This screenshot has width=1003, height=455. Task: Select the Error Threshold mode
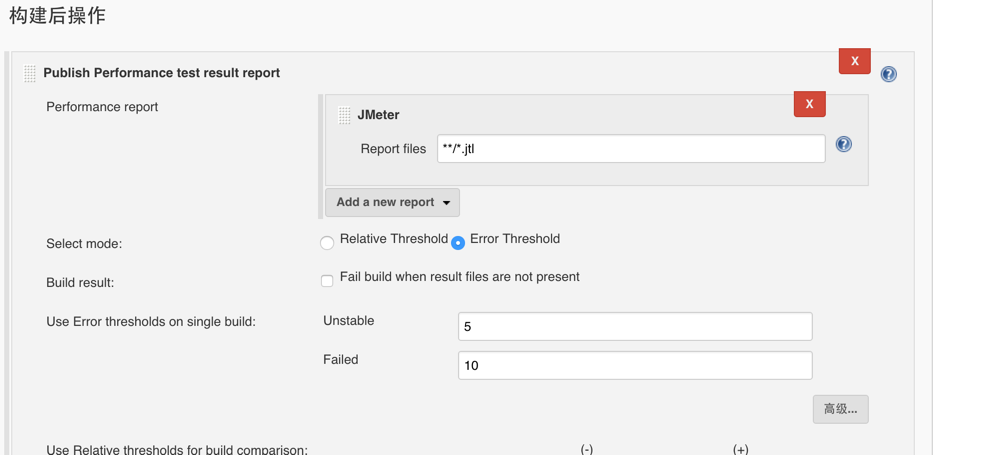458,243
